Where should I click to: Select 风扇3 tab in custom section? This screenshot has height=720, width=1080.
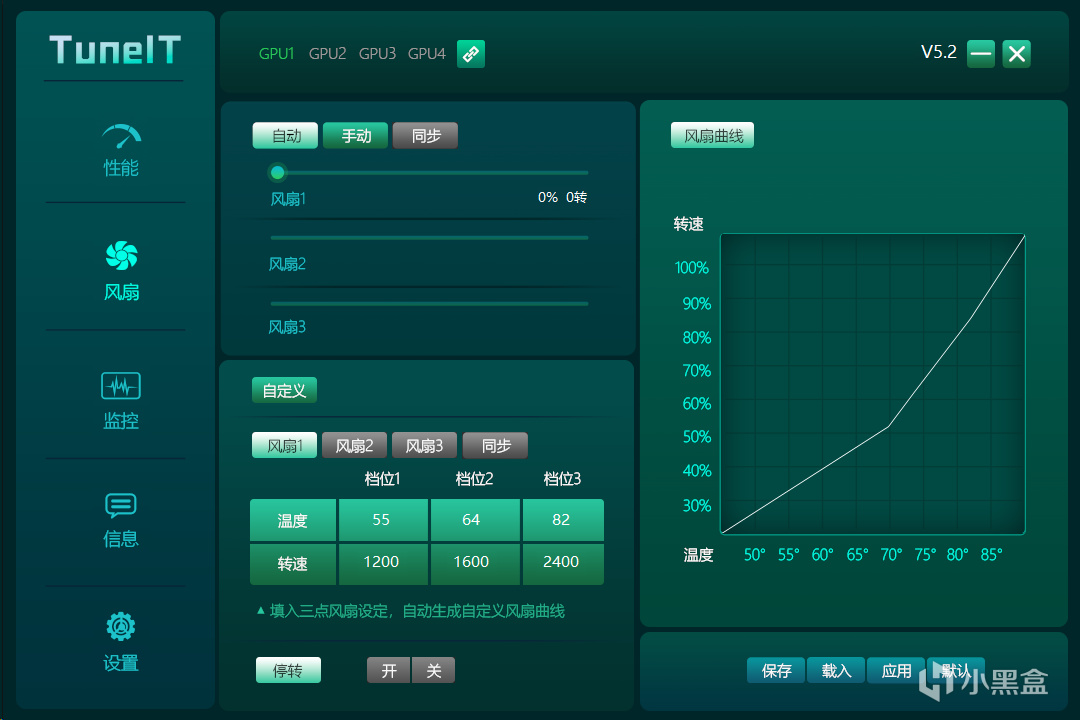[x=424, y=446]
